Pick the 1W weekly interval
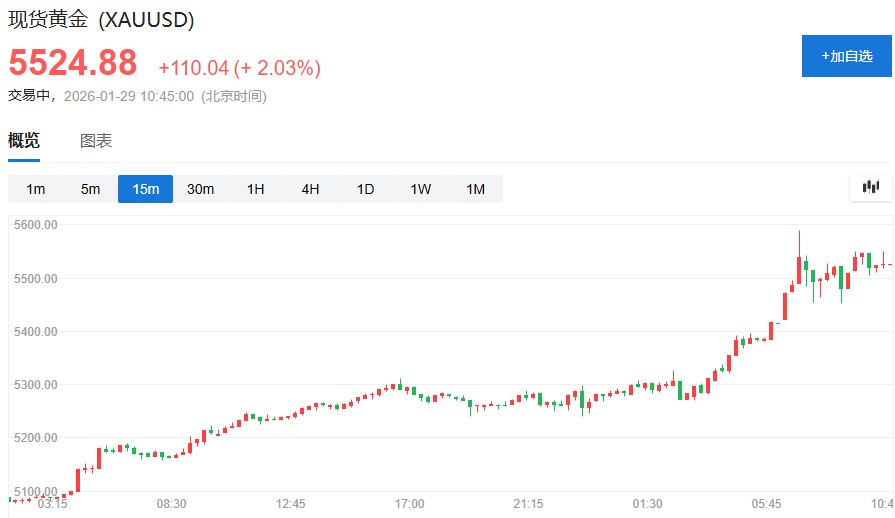895x518 pixels. (420, 189)
